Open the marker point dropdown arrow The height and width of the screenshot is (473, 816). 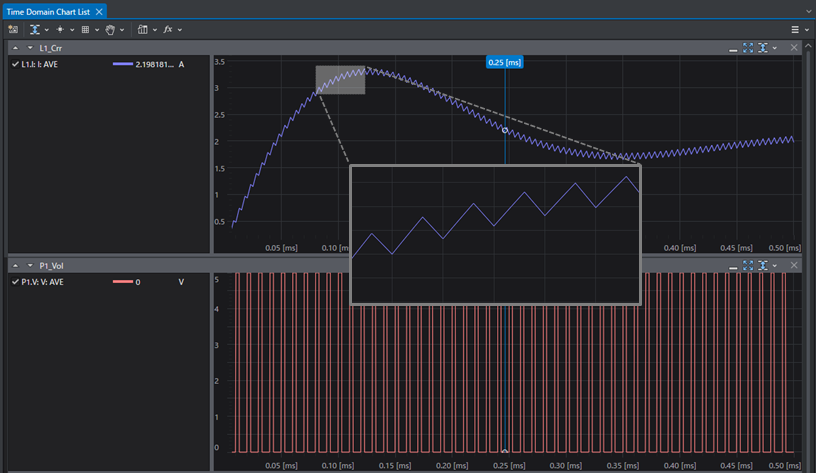click(x=72, y=30)
